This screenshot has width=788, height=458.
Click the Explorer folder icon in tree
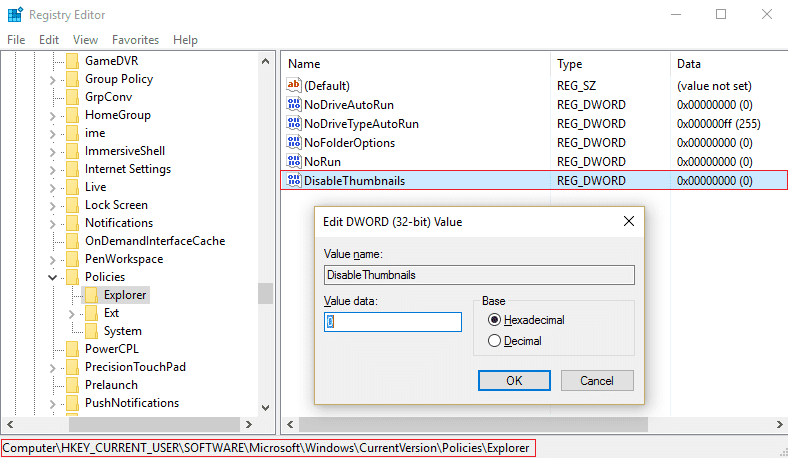click(x=91, y=295)
